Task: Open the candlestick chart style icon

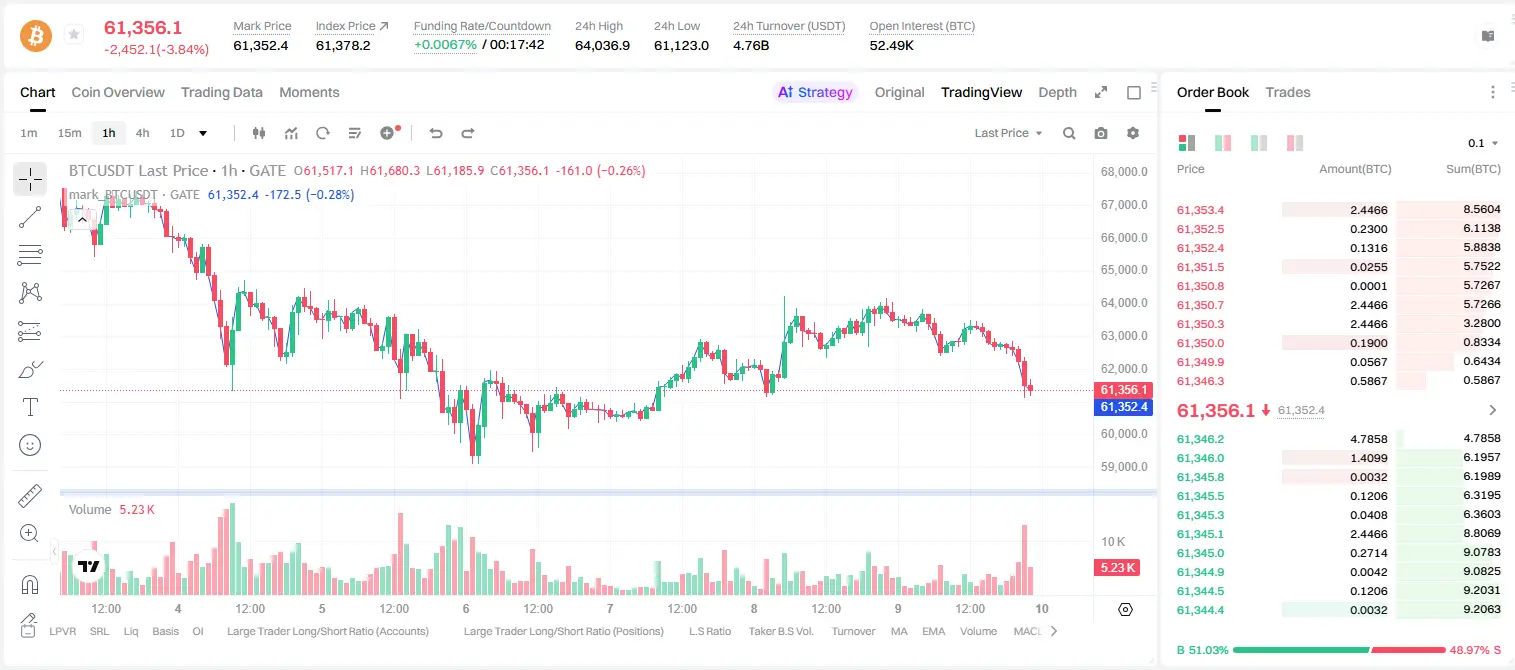Action: pos(260,133)
